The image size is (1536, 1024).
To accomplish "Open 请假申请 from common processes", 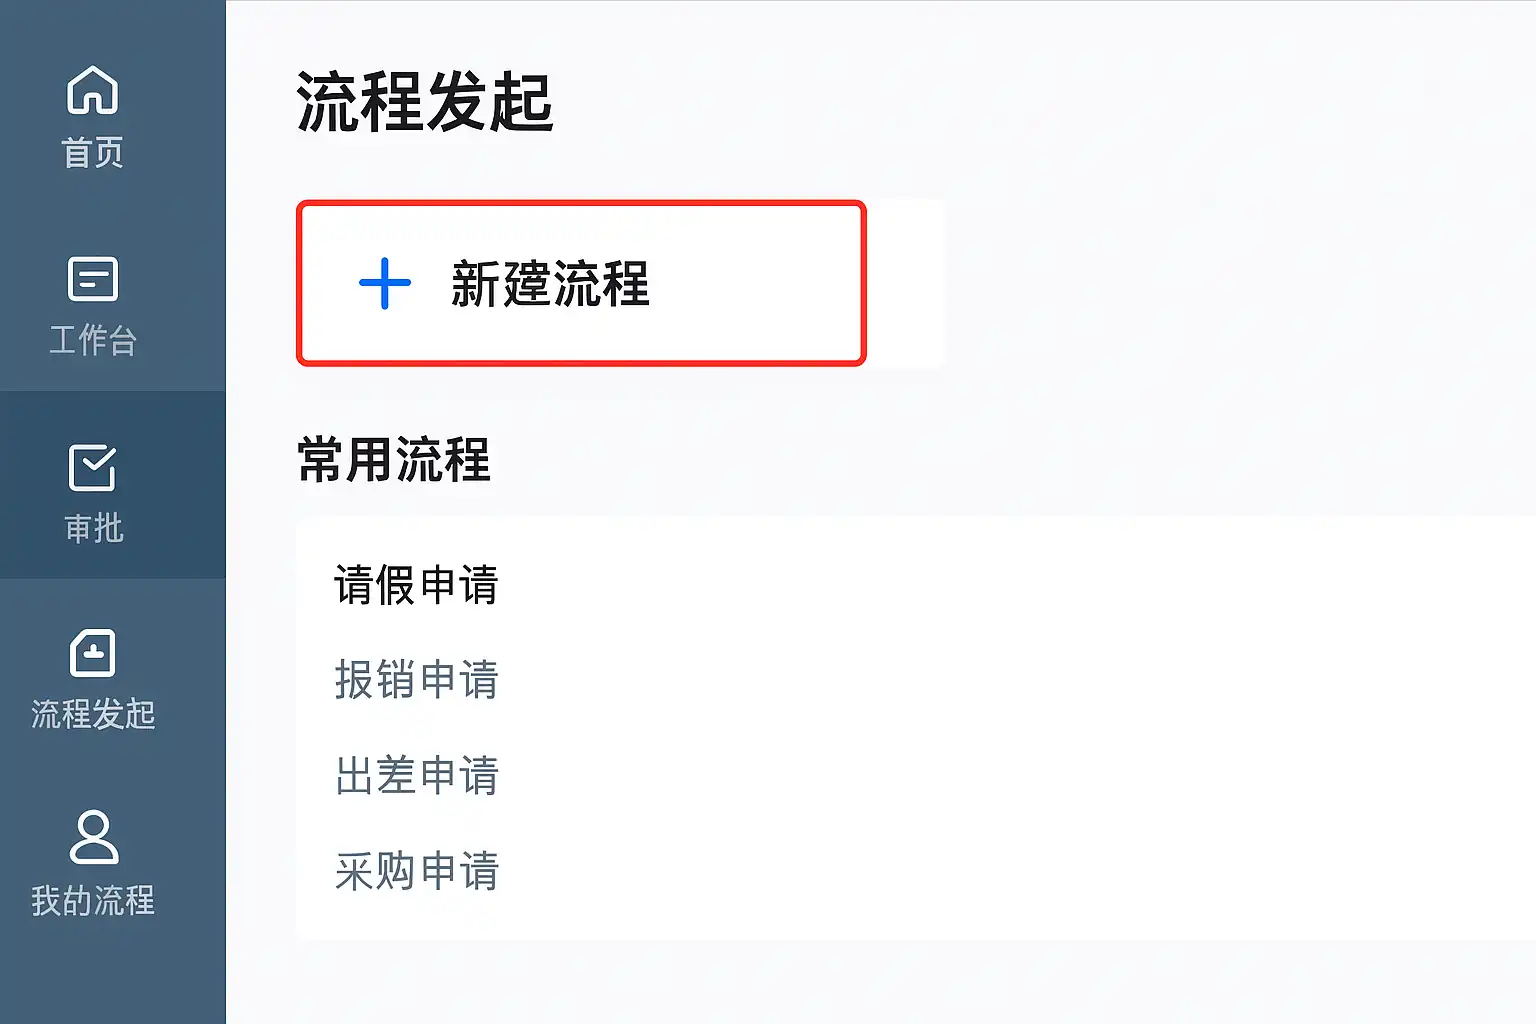I will pyautogui.click(x=416, y=585).
